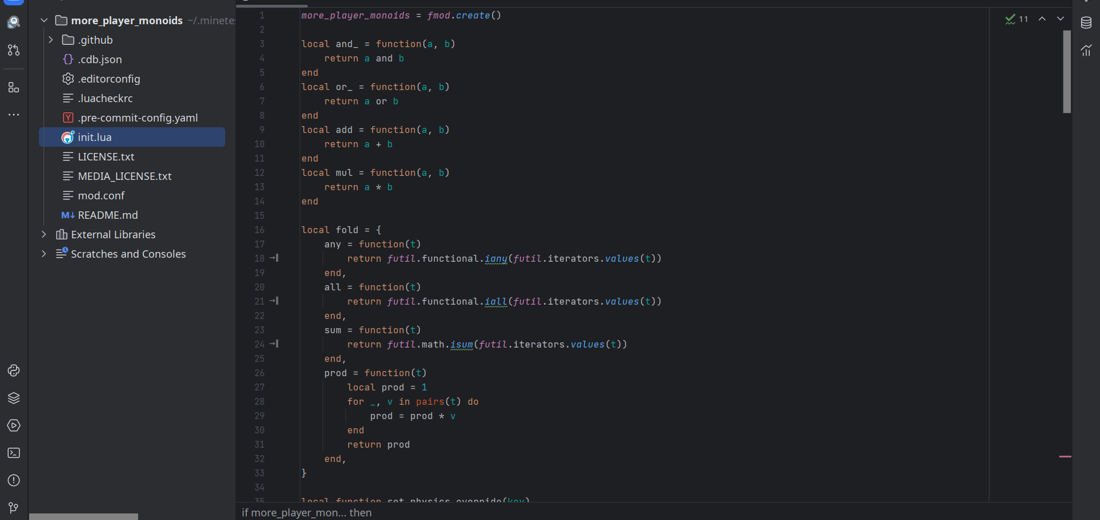Screen dimensions: 1100x520
Task: Show more tool windows via ellipsis
Action: [x=13, y=114]
